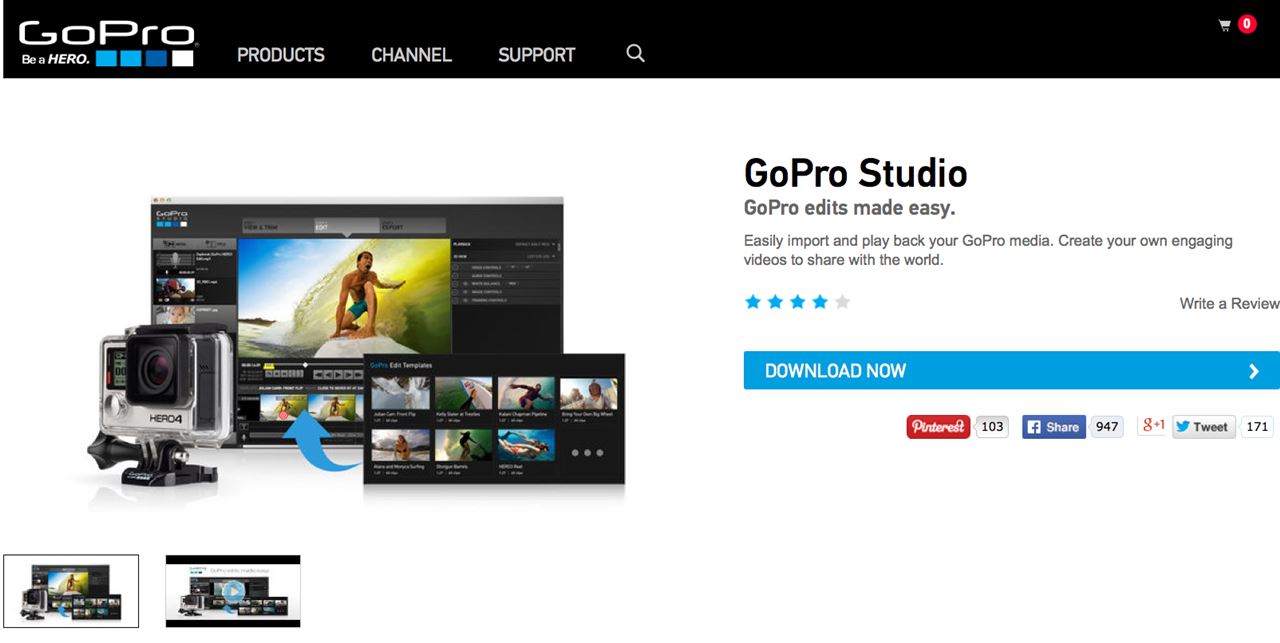This screenshot has width=1280, height=643.
Task: Click the Pinterest share button
Action: [x=938, y=427]
